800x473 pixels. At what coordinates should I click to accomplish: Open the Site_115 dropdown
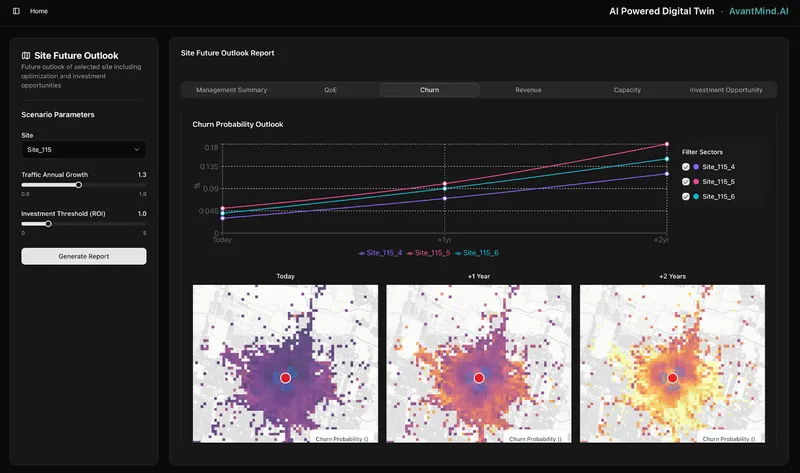[84, 150]
